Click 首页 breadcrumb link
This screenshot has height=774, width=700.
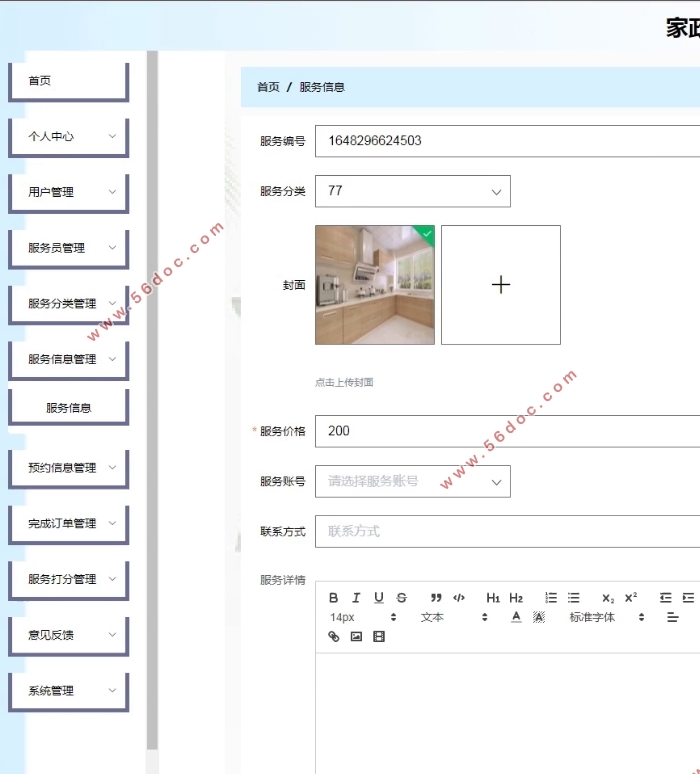[268, 87]
